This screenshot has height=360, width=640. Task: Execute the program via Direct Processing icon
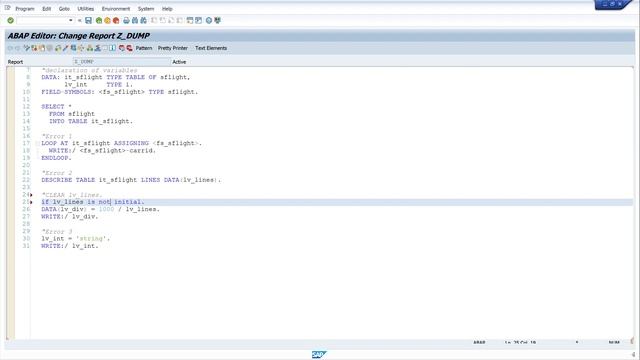(x=73, y=48)
